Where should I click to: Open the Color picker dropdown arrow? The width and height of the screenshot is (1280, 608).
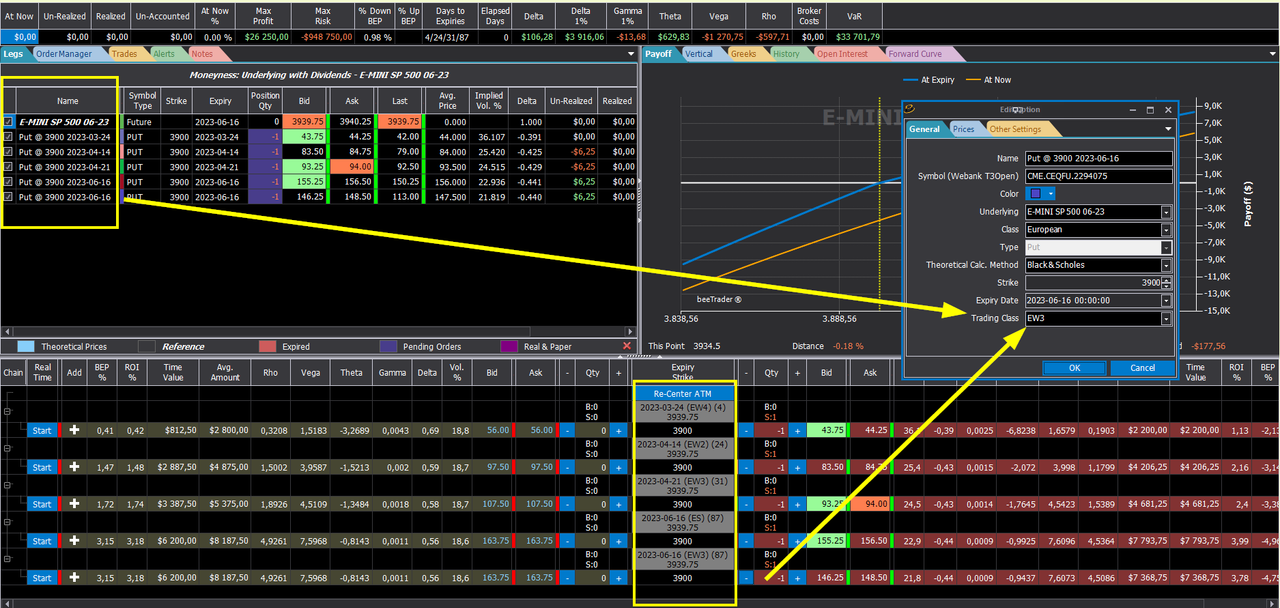[x=1050, y=194]
